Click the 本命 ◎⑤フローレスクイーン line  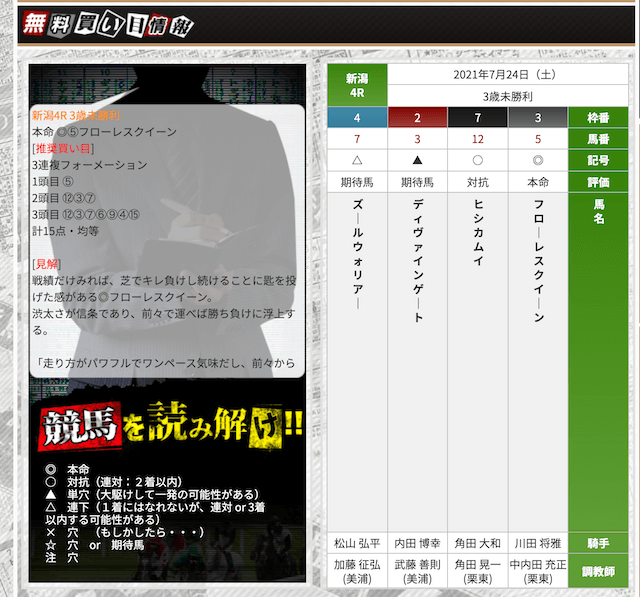[x=104, y=132]
